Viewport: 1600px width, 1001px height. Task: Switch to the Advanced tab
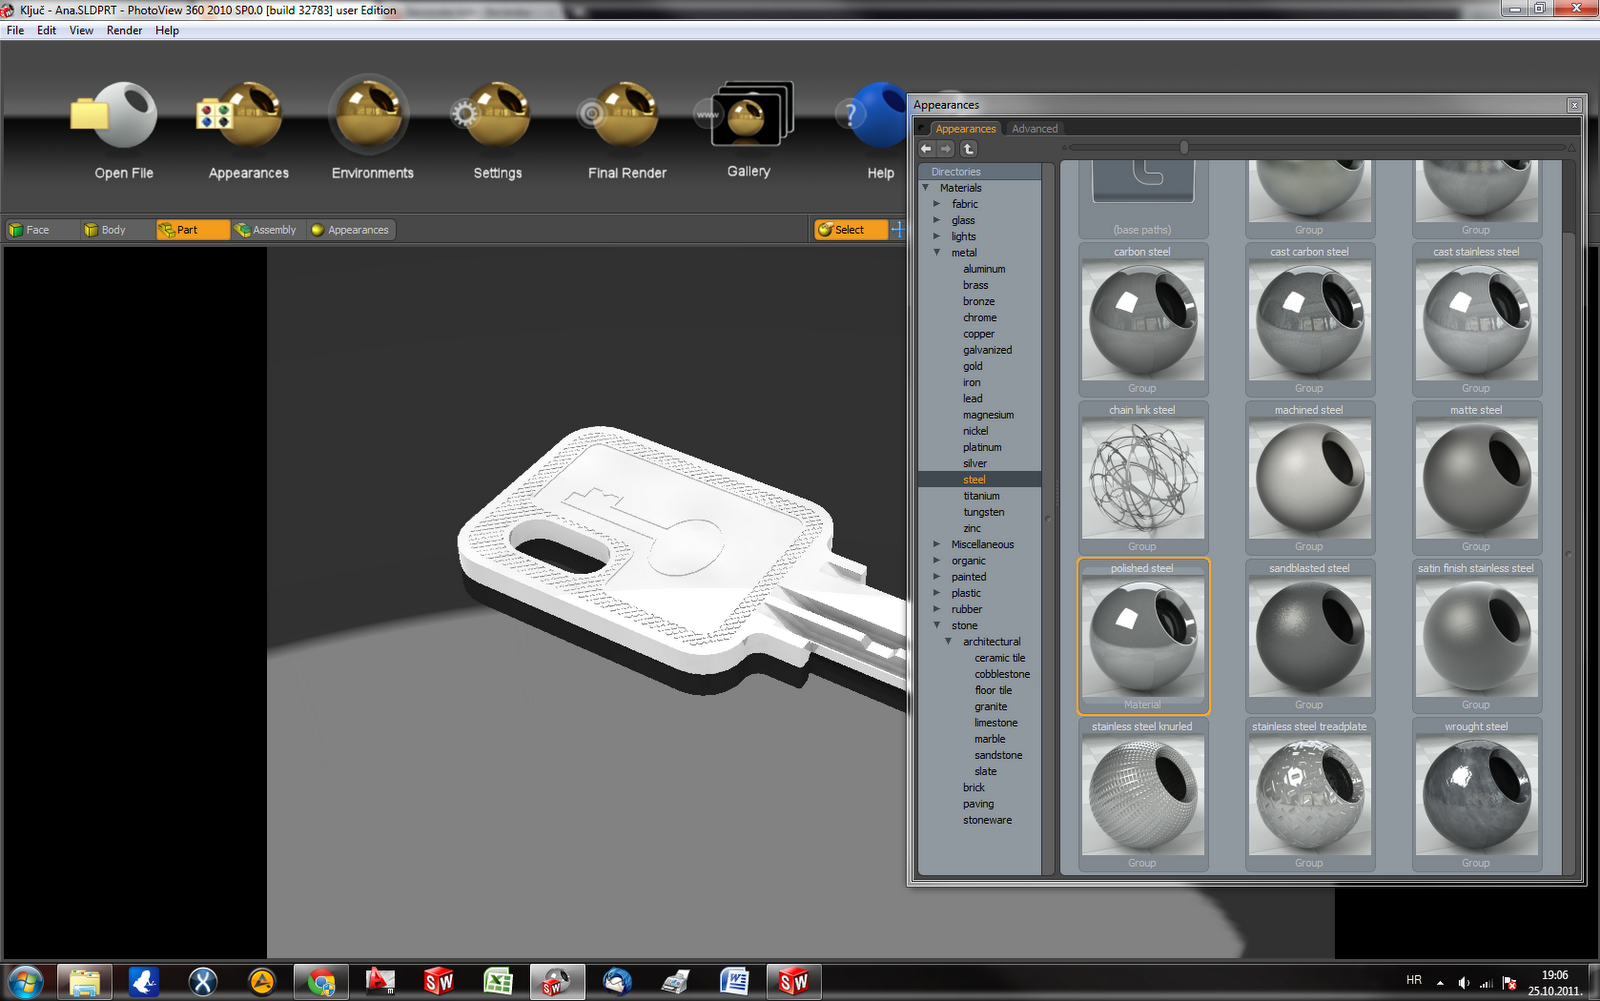click(1034, 128)
